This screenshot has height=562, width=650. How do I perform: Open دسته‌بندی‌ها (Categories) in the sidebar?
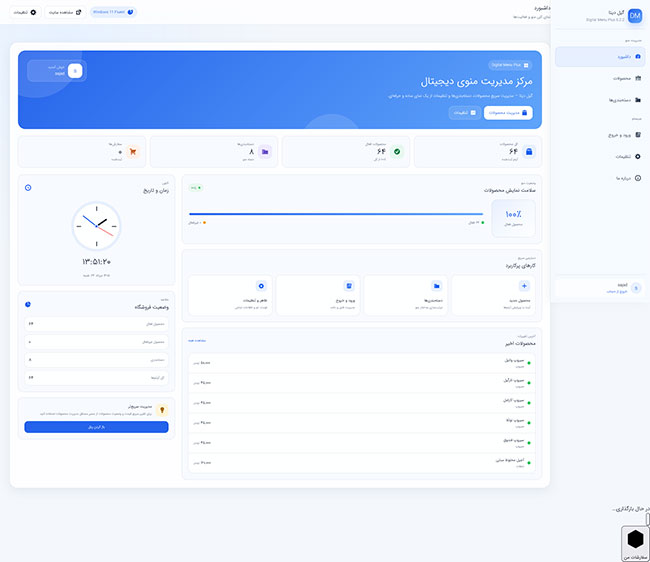[600, 100]
